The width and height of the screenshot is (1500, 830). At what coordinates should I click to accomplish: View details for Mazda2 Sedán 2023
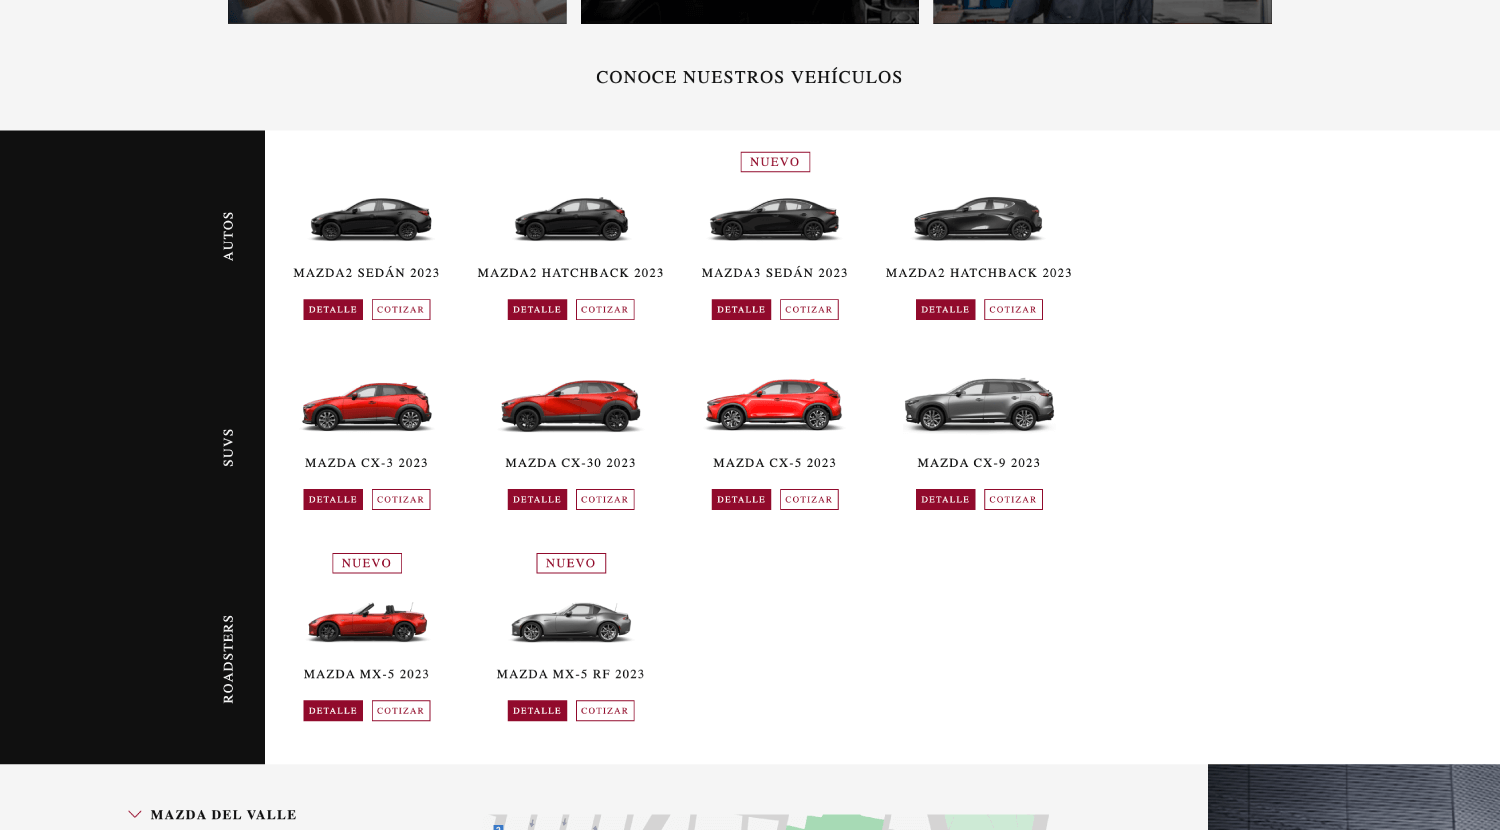[333, 310]
